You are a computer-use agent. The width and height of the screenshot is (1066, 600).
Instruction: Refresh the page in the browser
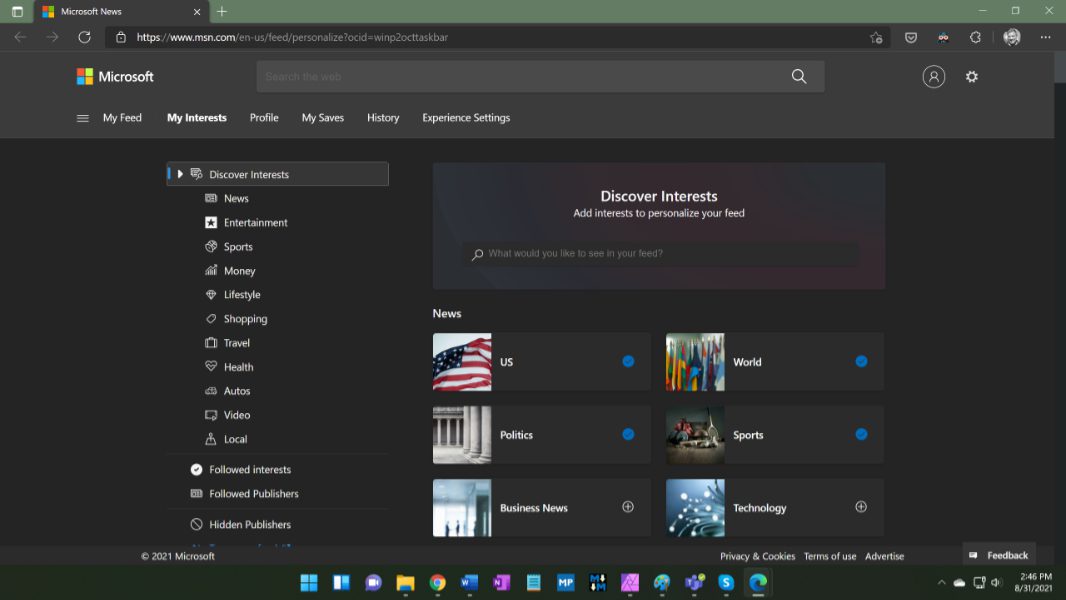(84, 37)
